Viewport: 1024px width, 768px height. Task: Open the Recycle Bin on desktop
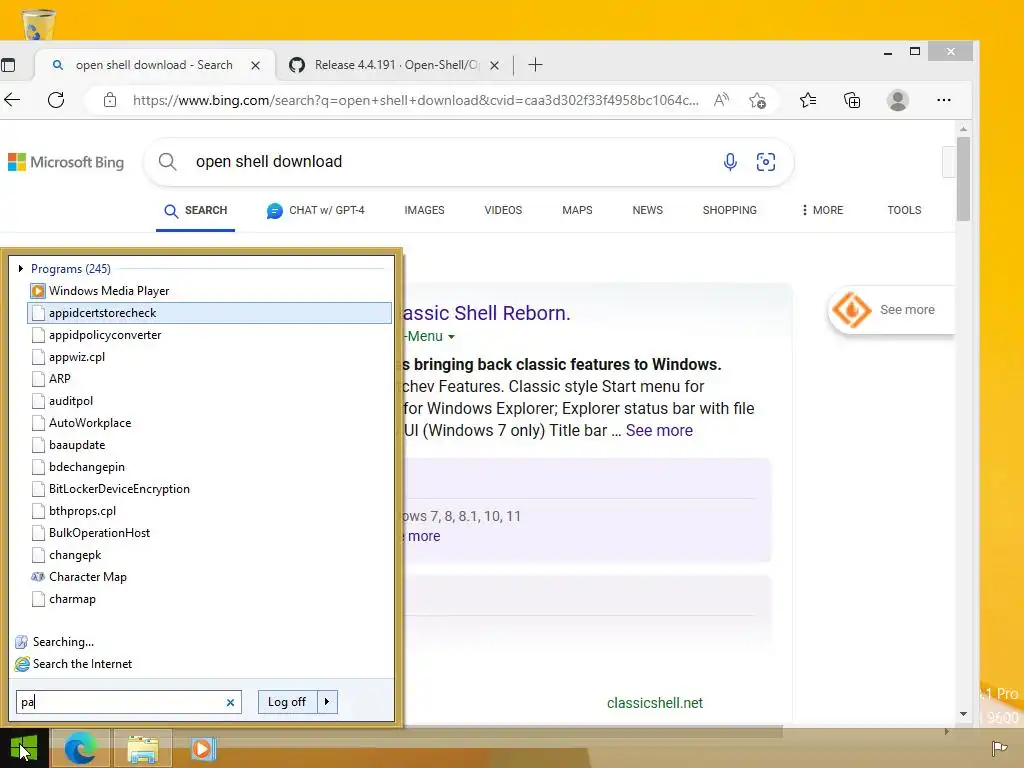pos(39,24)
